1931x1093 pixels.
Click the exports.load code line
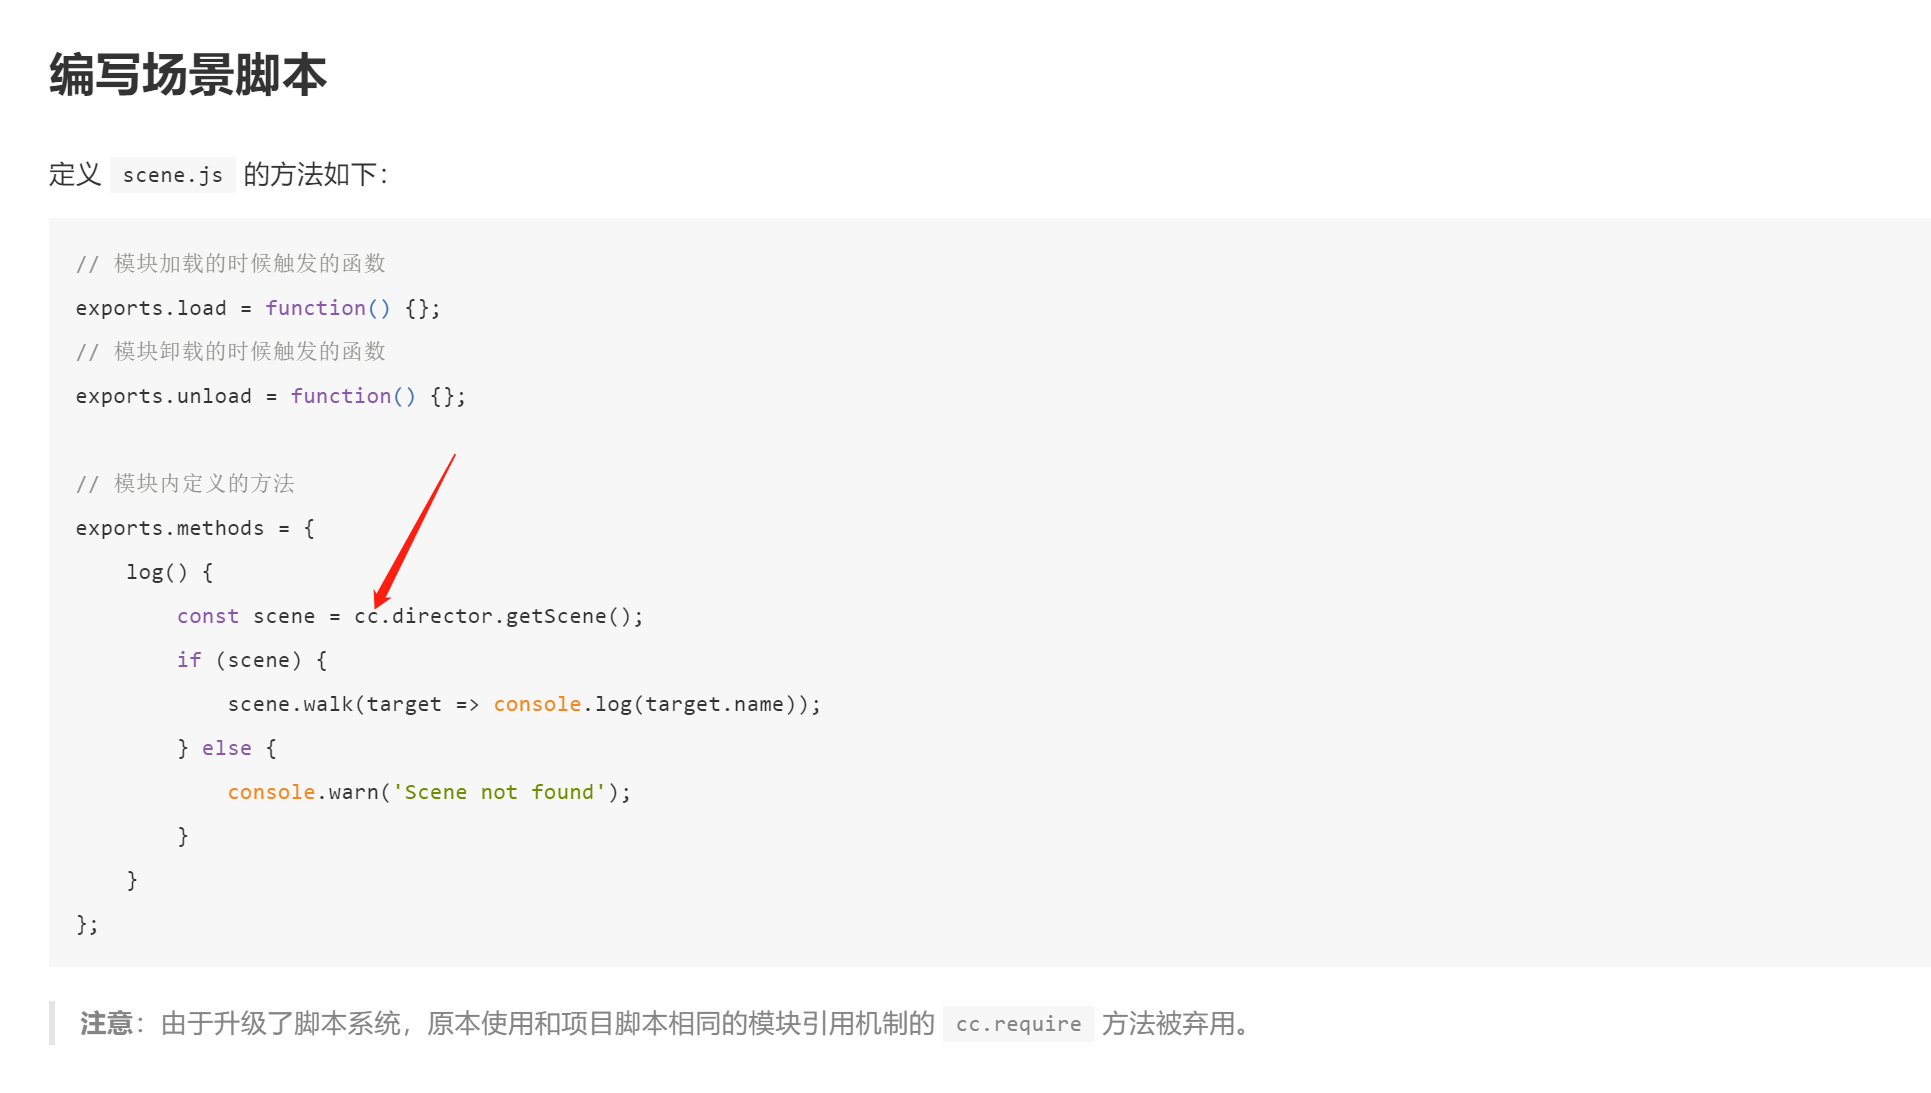point(257,308)
